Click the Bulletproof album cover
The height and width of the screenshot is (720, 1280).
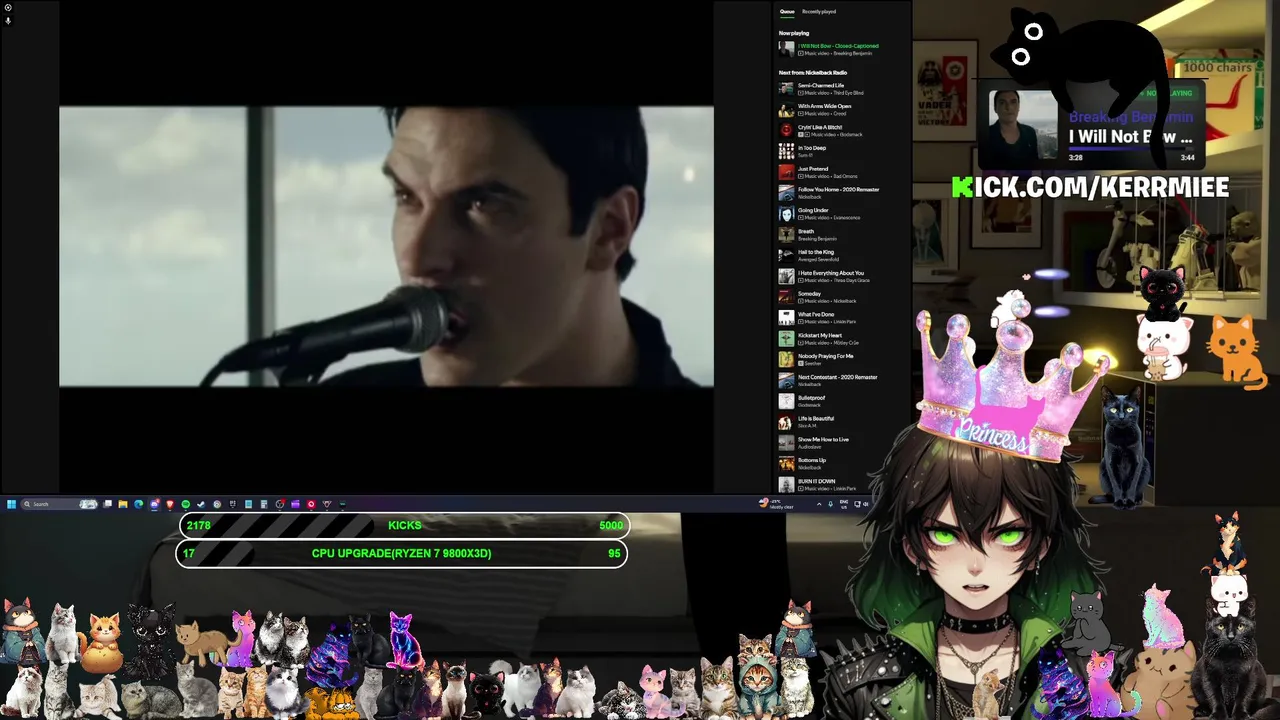click(x=787, y=401)
